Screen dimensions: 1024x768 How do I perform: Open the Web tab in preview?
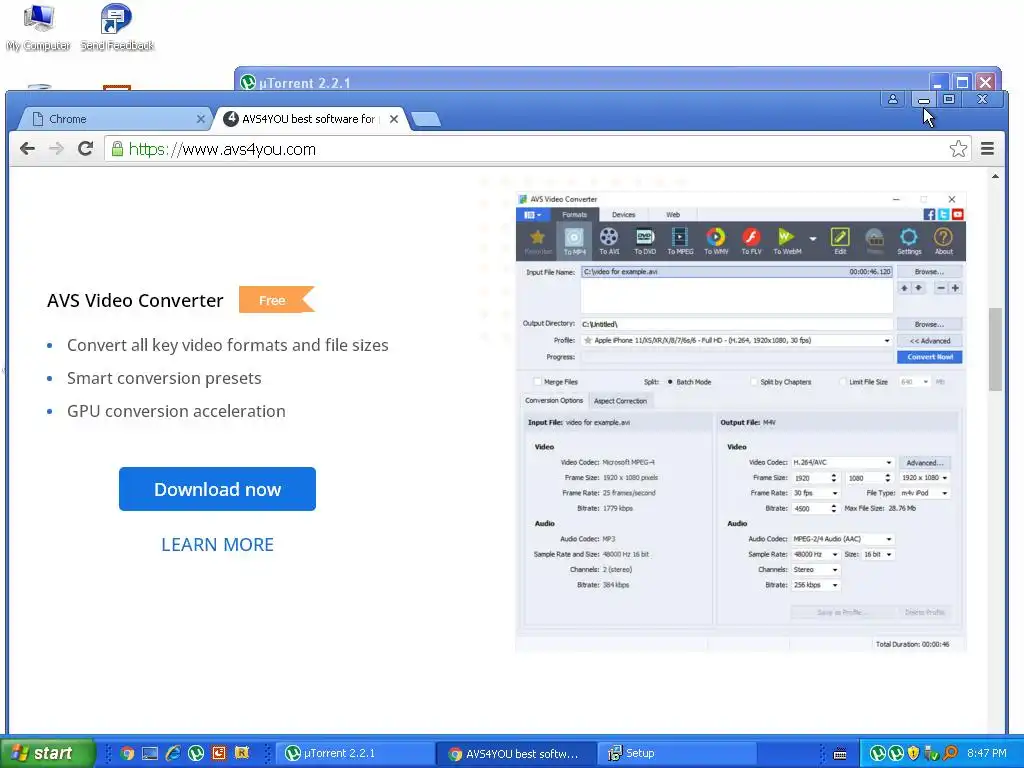point(673,214)
